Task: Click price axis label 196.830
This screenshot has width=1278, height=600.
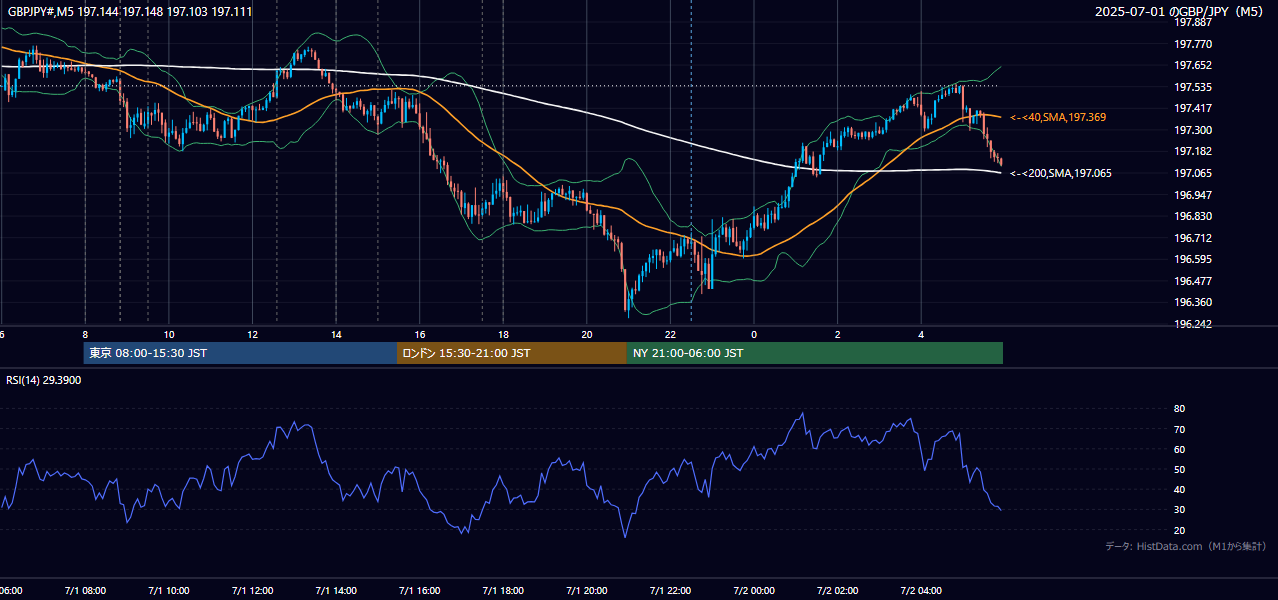Action: (x=1192, y=217)
